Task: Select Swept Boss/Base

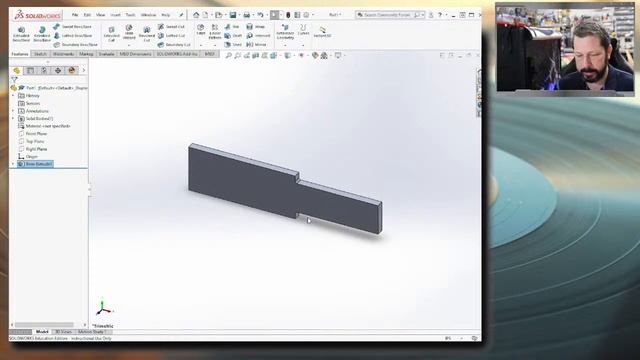Action: (73, 27)
